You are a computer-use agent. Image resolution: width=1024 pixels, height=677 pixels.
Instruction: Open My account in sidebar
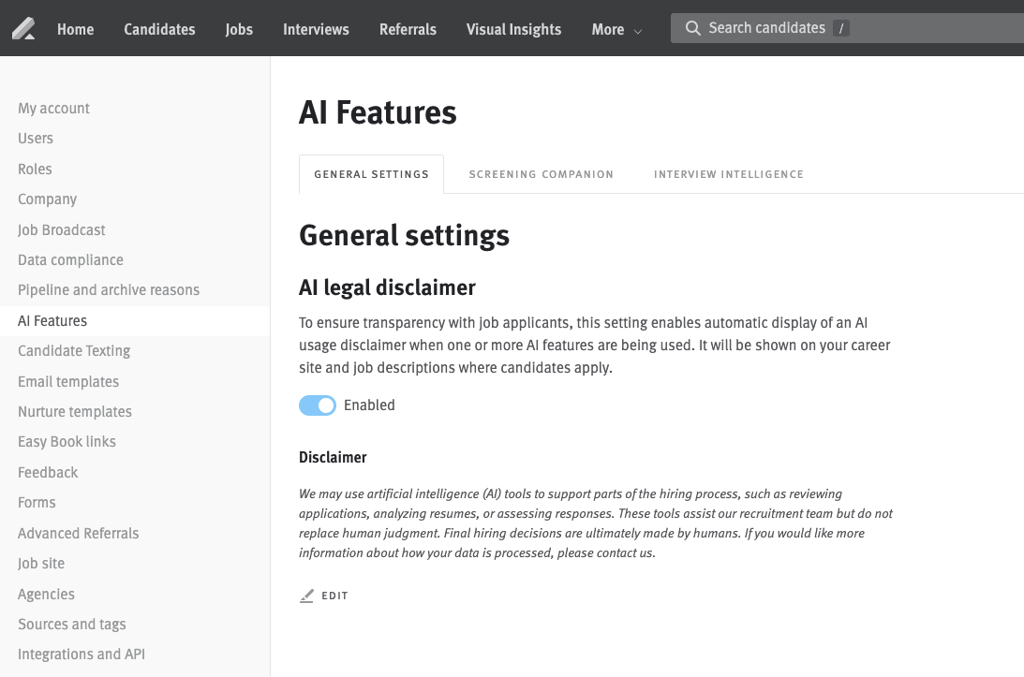click(53, 108)
